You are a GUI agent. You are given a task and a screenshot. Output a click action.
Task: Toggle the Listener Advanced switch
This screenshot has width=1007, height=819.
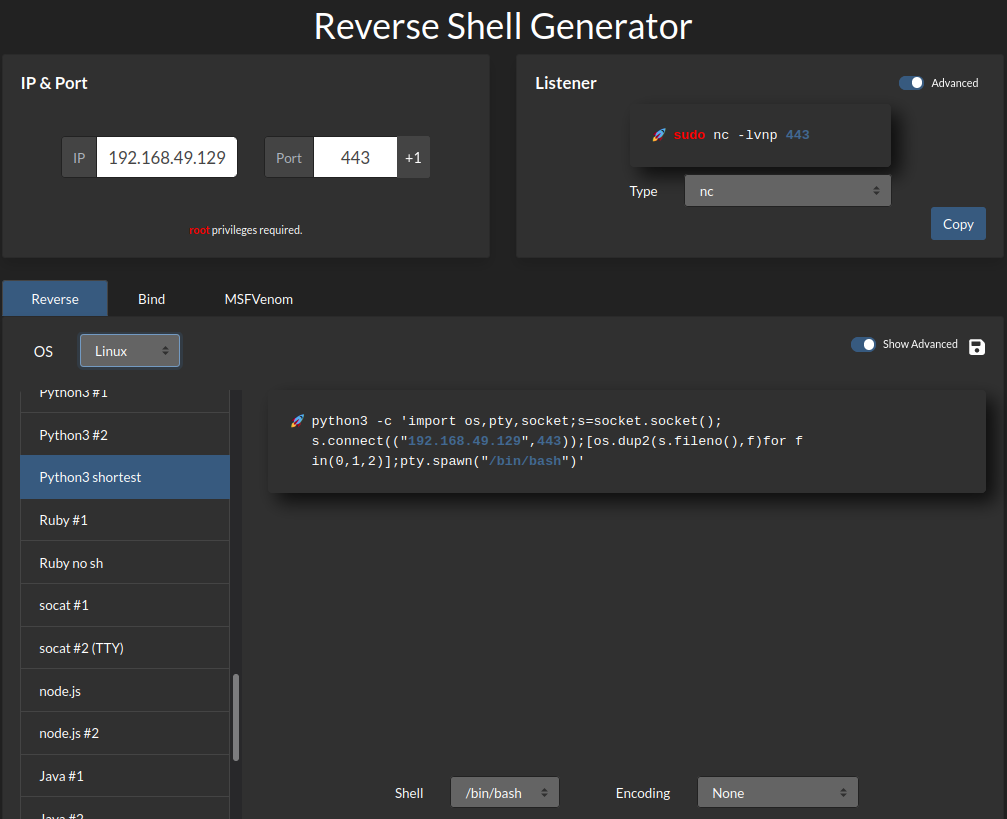tap(911, 83)
